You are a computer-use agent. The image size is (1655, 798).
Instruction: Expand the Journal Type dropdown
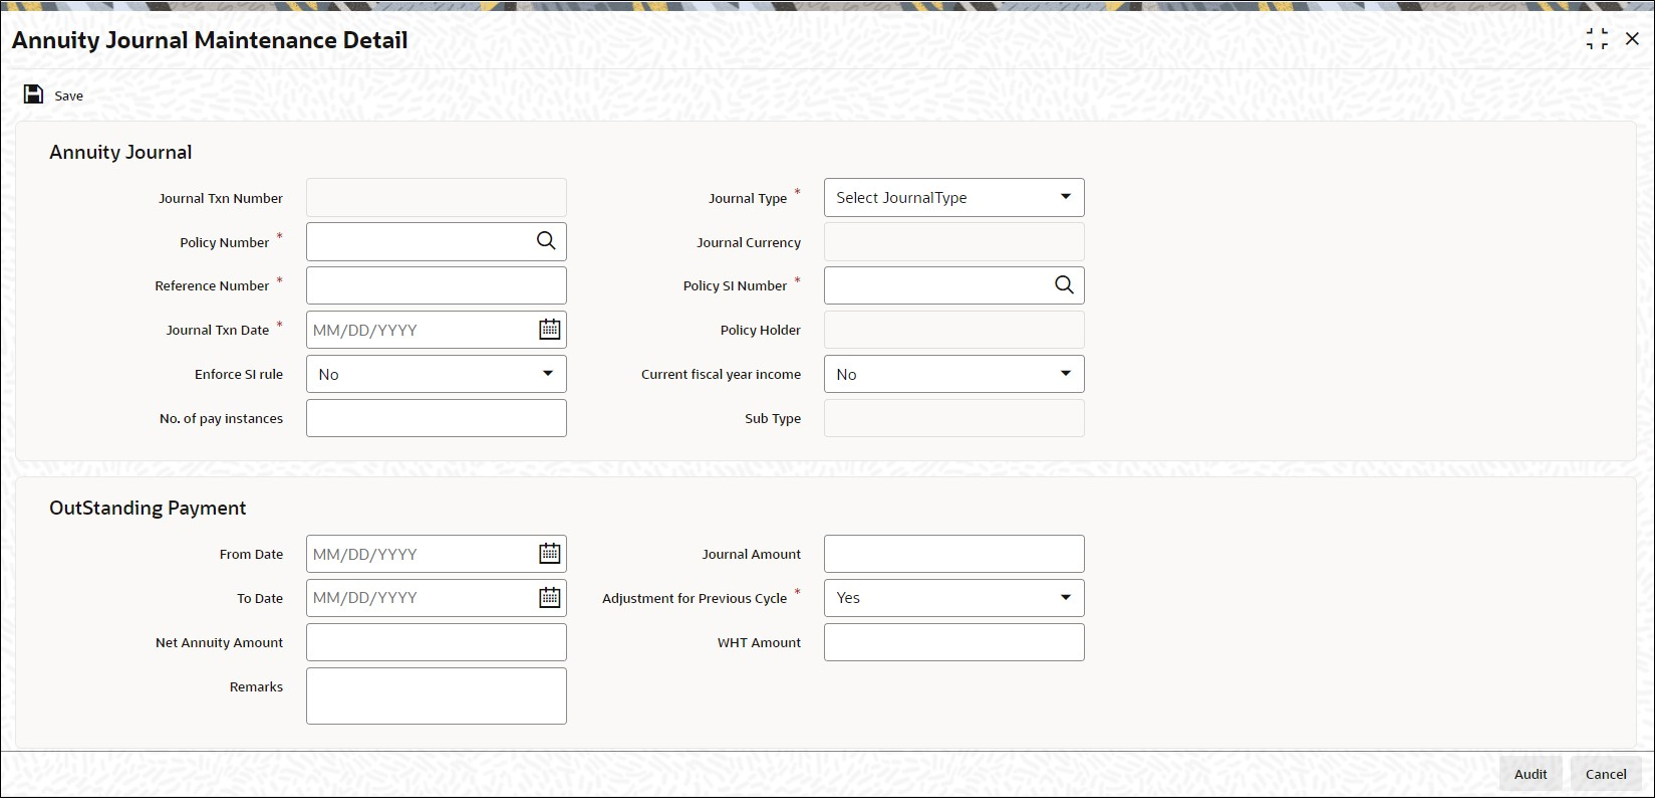click(954, 197)
